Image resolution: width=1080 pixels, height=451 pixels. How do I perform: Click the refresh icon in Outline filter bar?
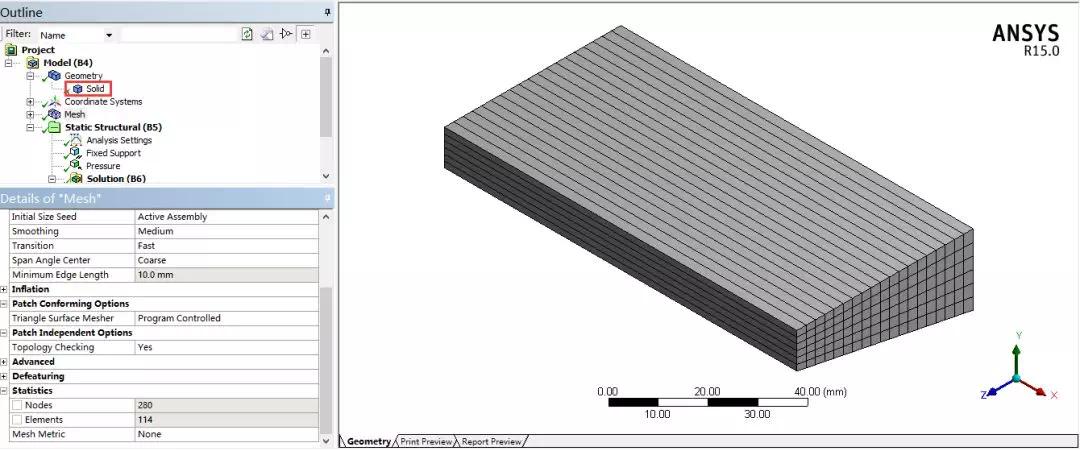coord(247,34)
